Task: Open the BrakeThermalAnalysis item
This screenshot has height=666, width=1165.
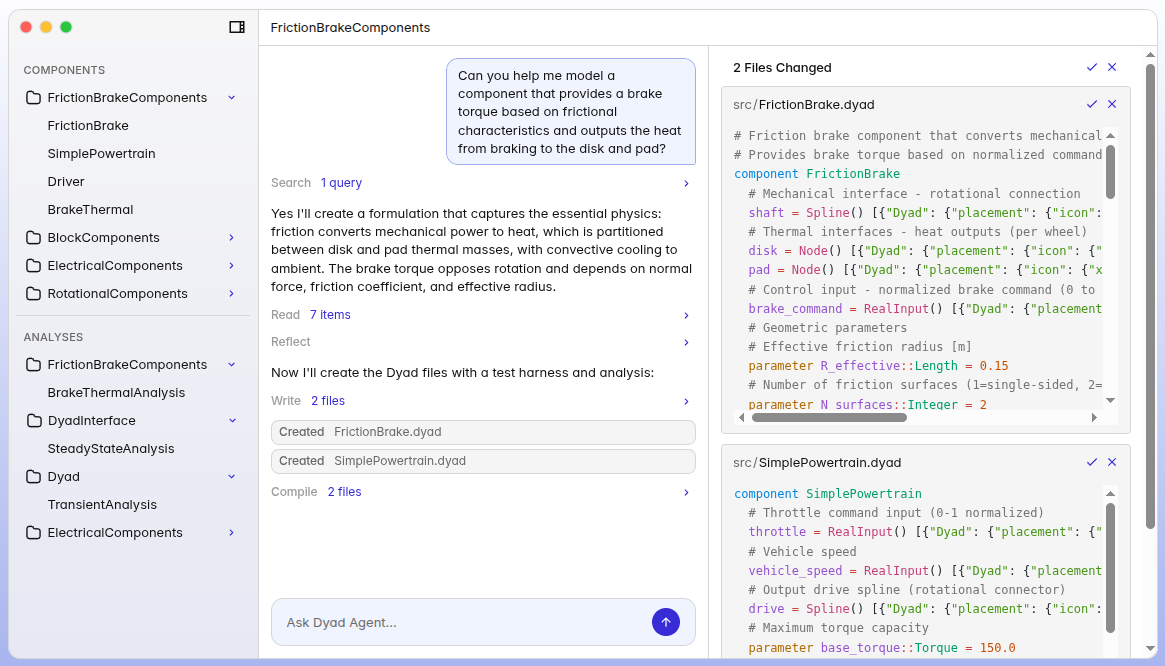Action: pyautogui.click(x=116, y=392)
